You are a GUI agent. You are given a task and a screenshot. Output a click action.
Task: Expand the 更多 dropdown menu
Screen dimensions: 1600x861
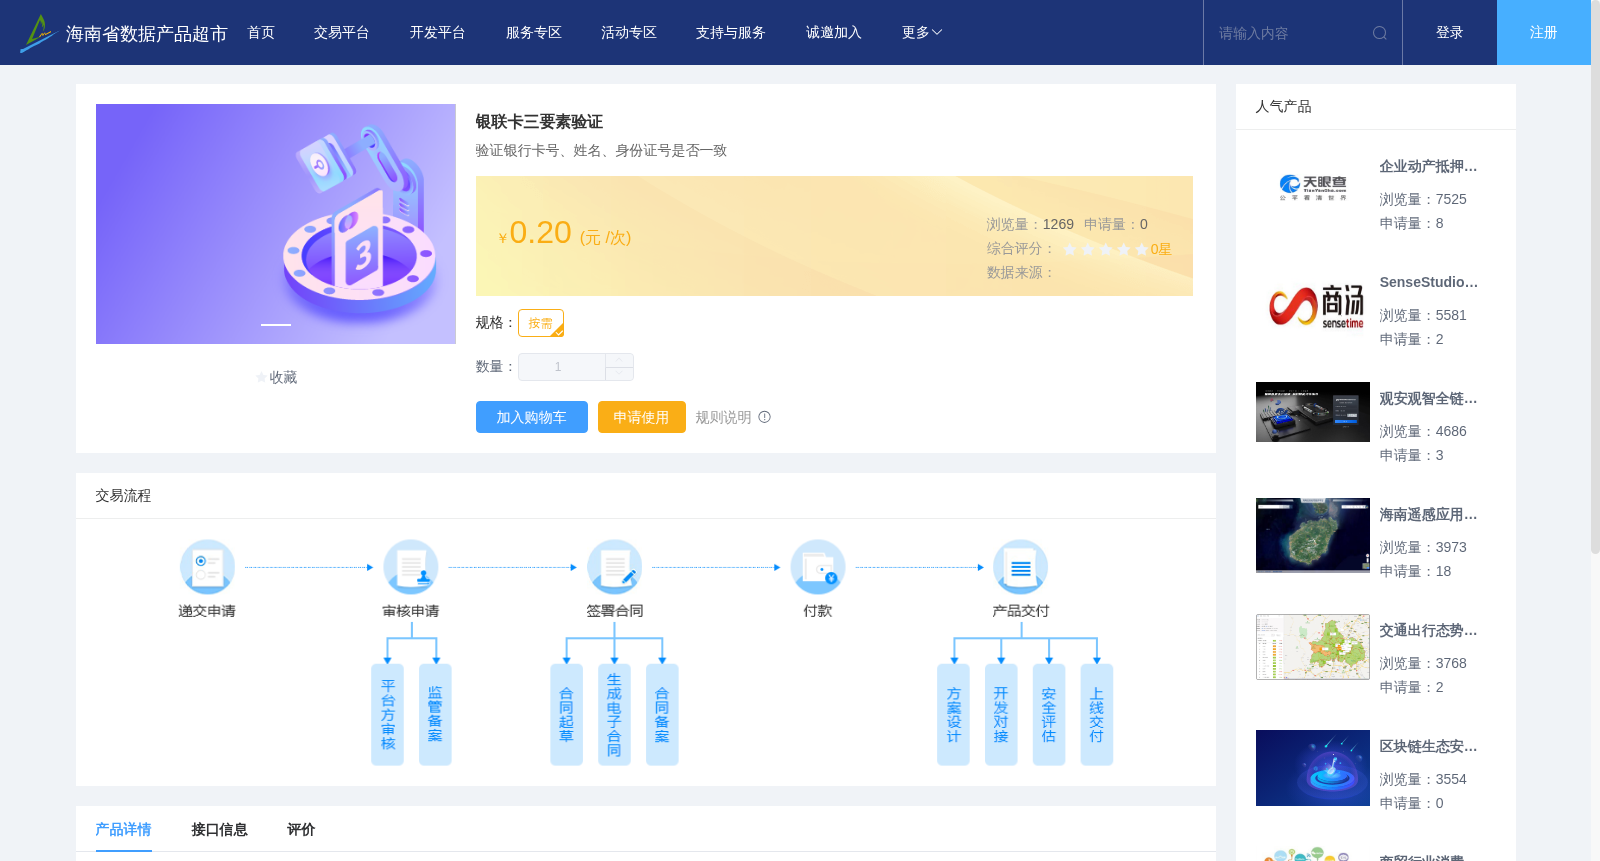coord(922,33)
